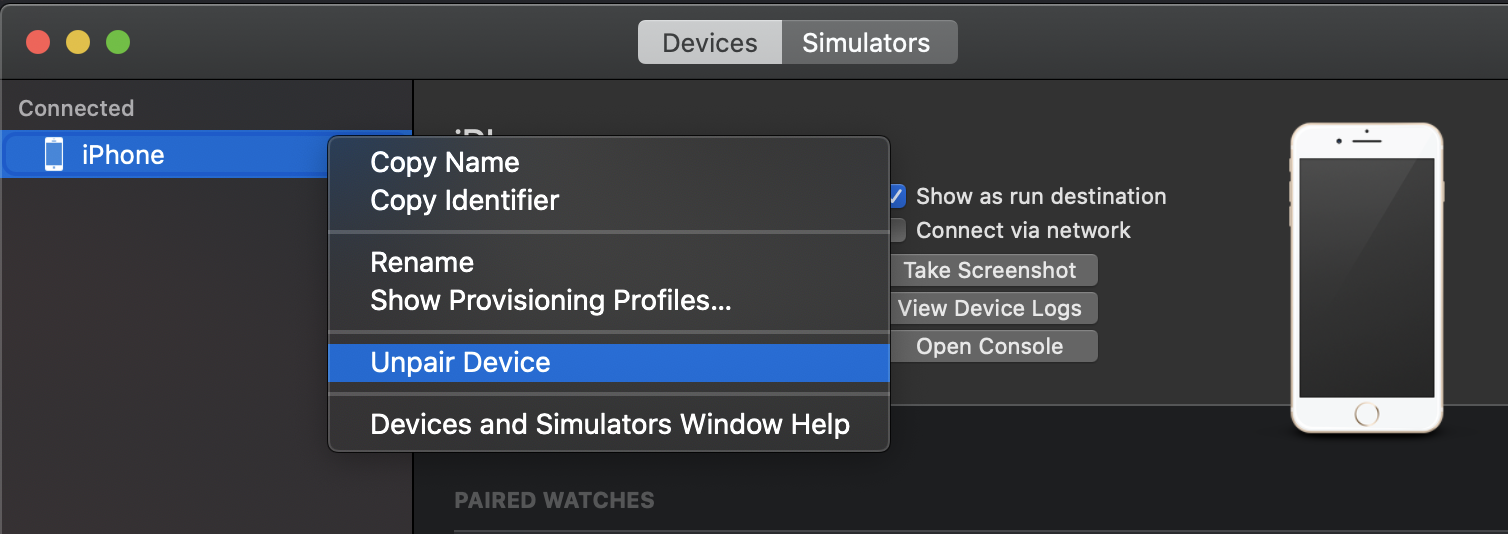Viewport: 1508px width, 534px height.
Task: Click the iPhone device icon in sidebar
Action: point(54,155)
